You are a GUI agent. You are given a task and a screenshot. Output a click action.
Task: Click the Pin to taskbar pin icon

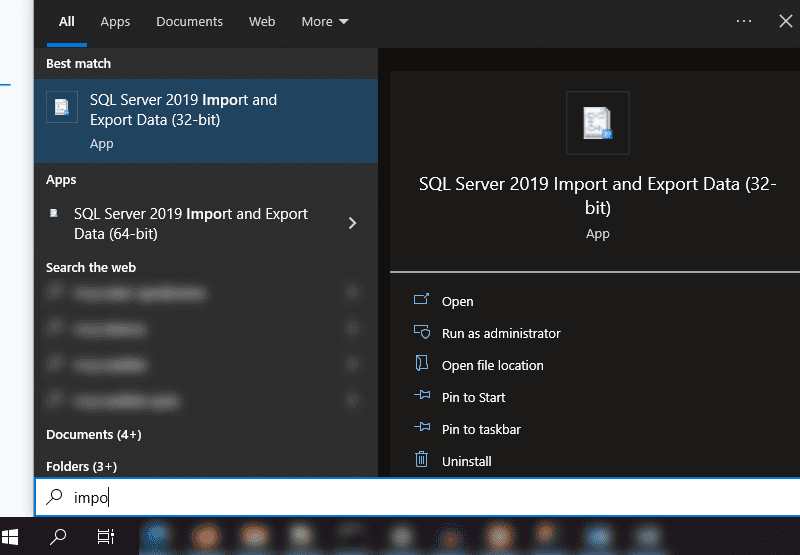click(x=422, y=426)
